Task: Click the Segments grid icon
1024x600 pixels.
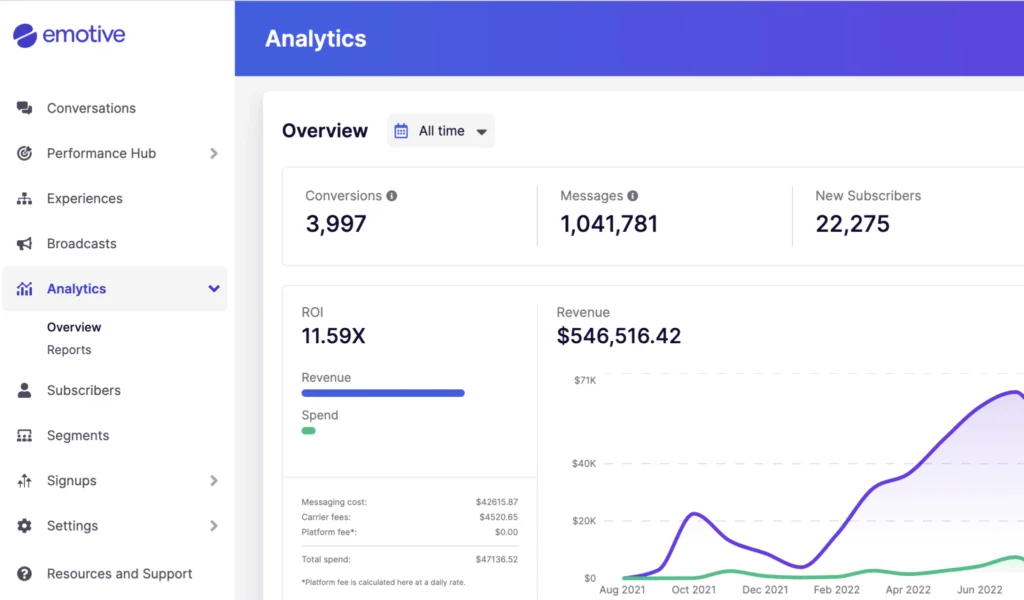Action: (x=24, y=435)
